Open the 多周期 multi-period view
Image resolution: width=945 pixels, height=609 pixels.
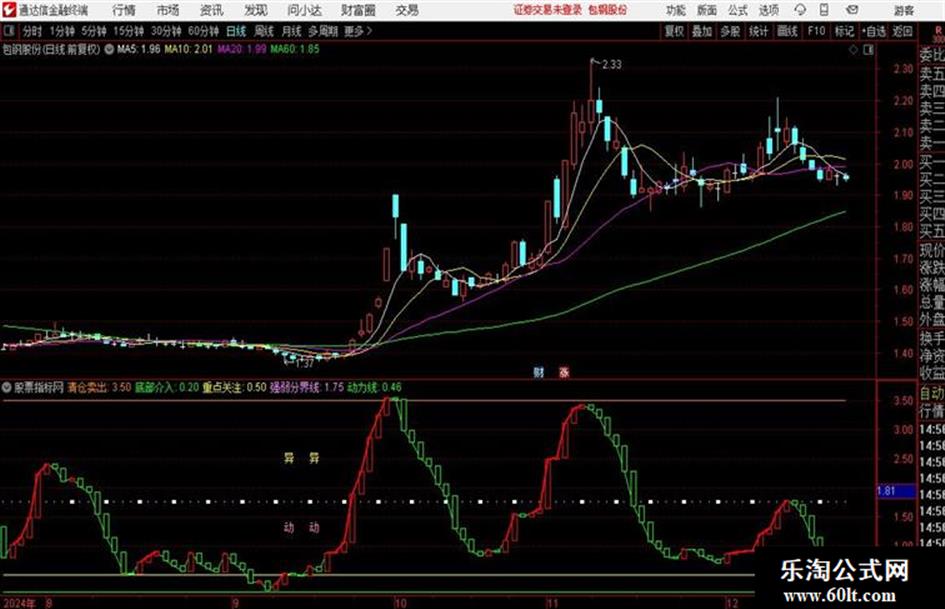324,31
